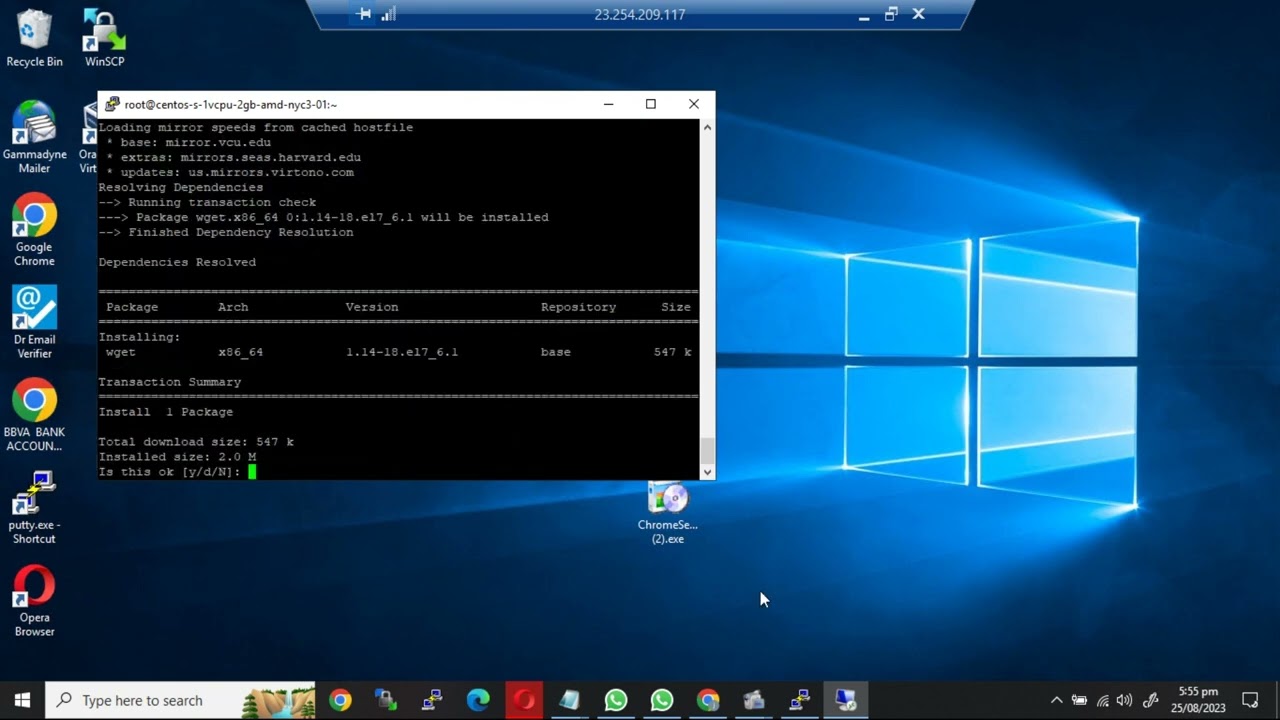The image size is (1280, 720).
Task: Click the battery tray icon
Action: point(1079,700)
